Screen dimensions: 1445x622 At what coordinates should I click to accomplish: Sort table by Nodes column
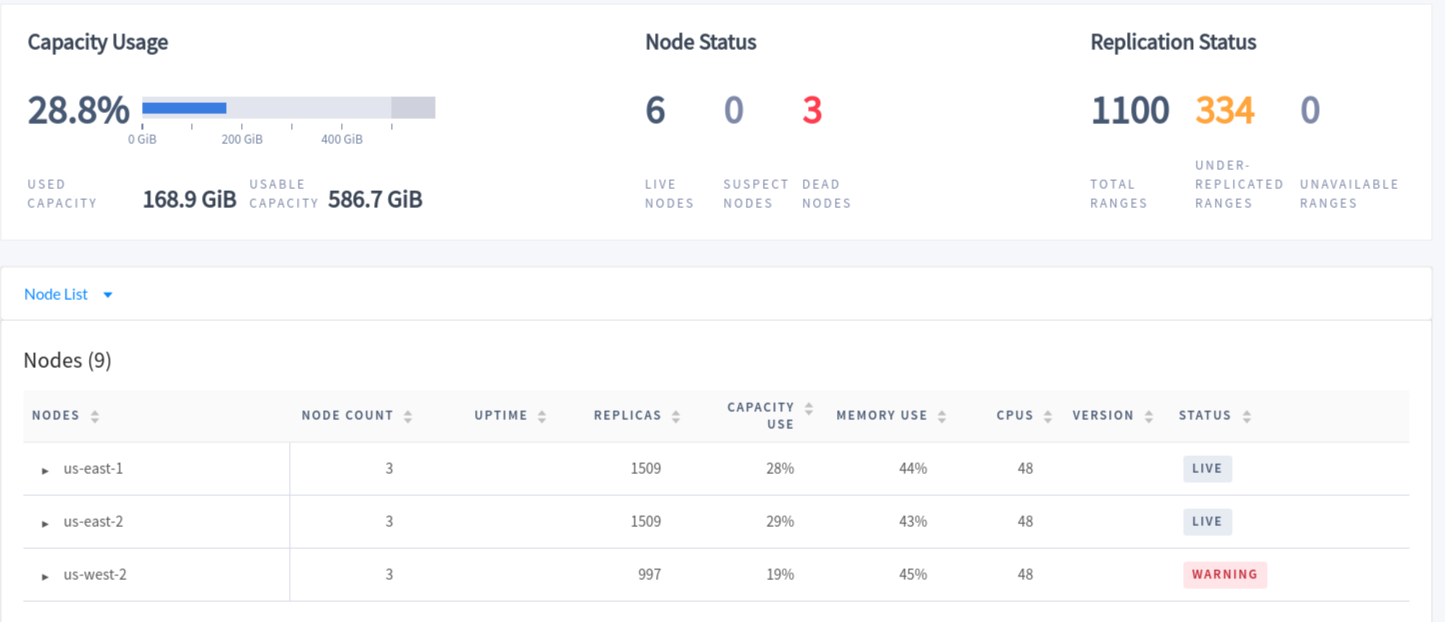click(x=95, y=416)
